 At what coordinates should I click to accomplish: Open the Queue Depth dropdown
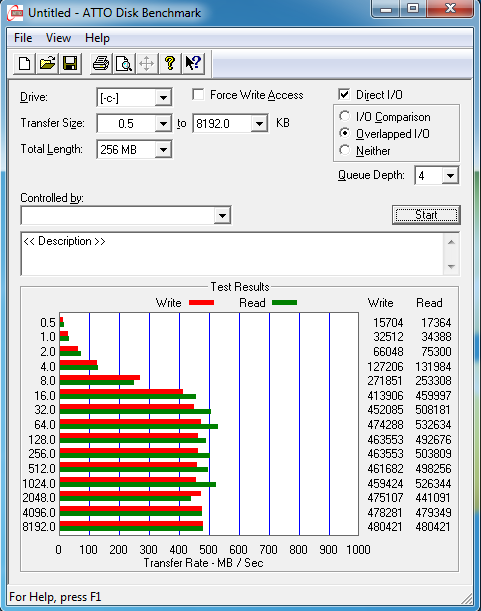(x=450, y=176)
